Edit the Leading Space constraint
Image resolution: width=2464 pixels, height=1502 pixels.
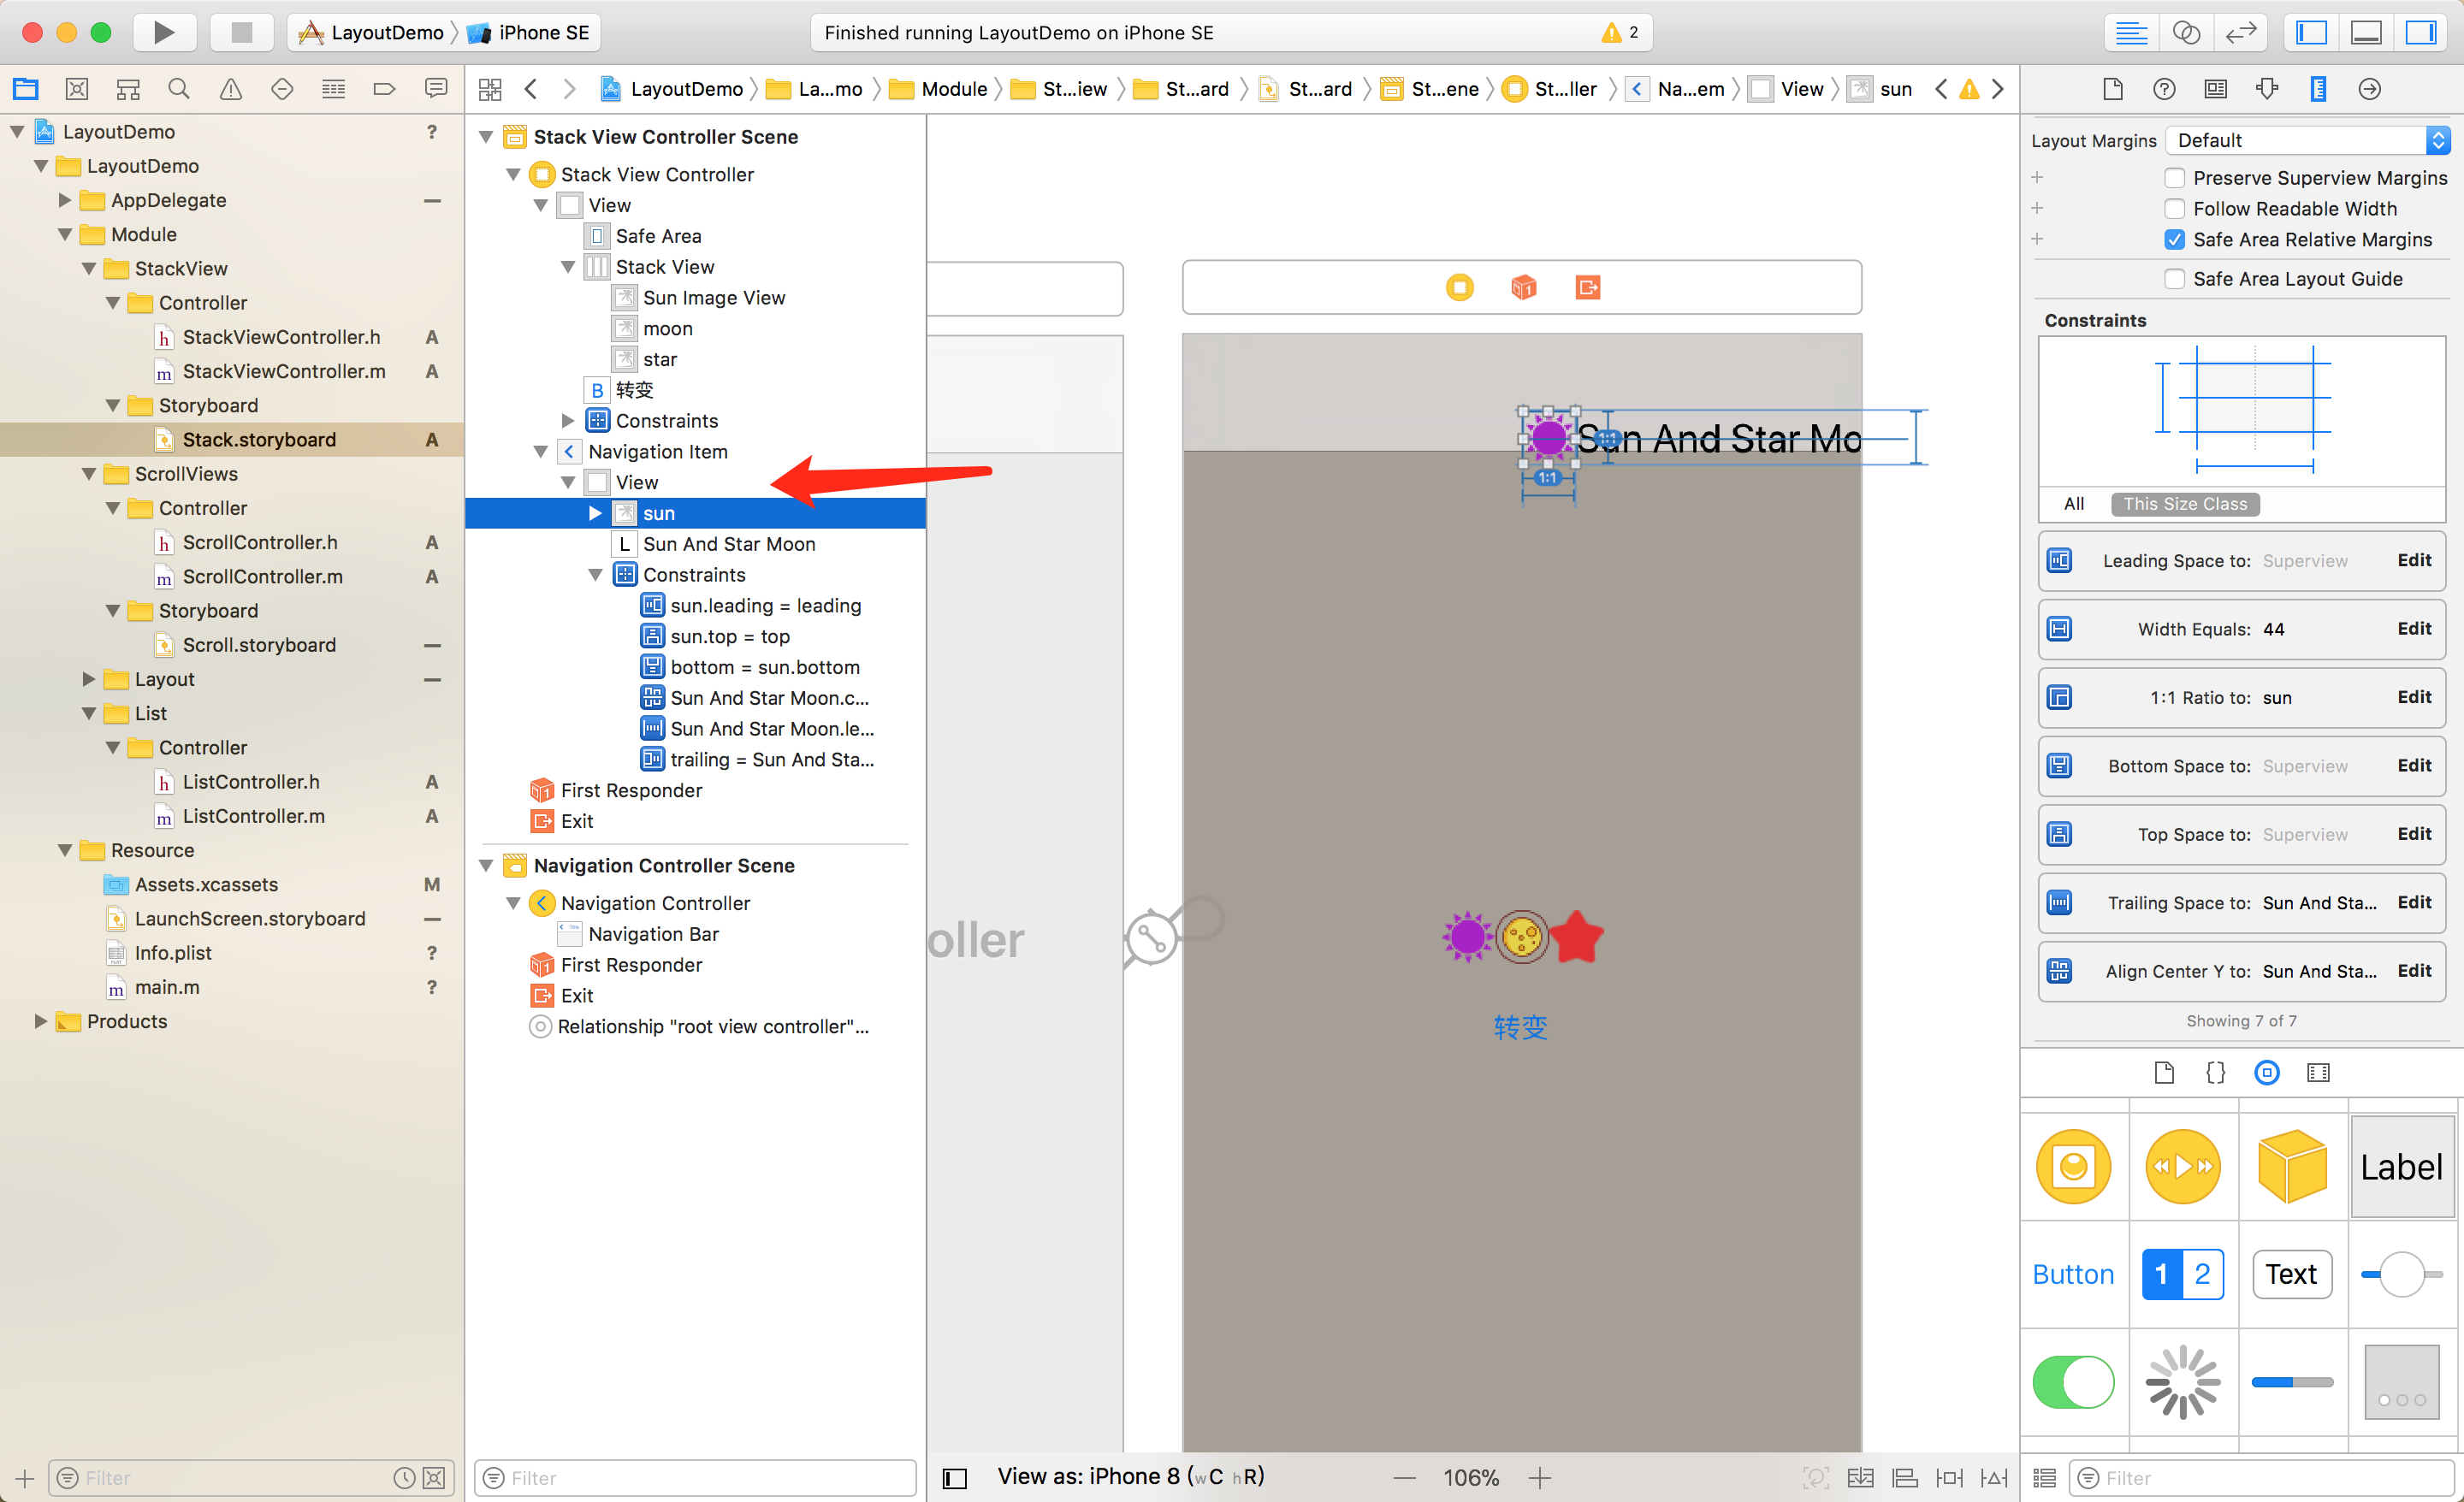click(x=2413, y=561)
